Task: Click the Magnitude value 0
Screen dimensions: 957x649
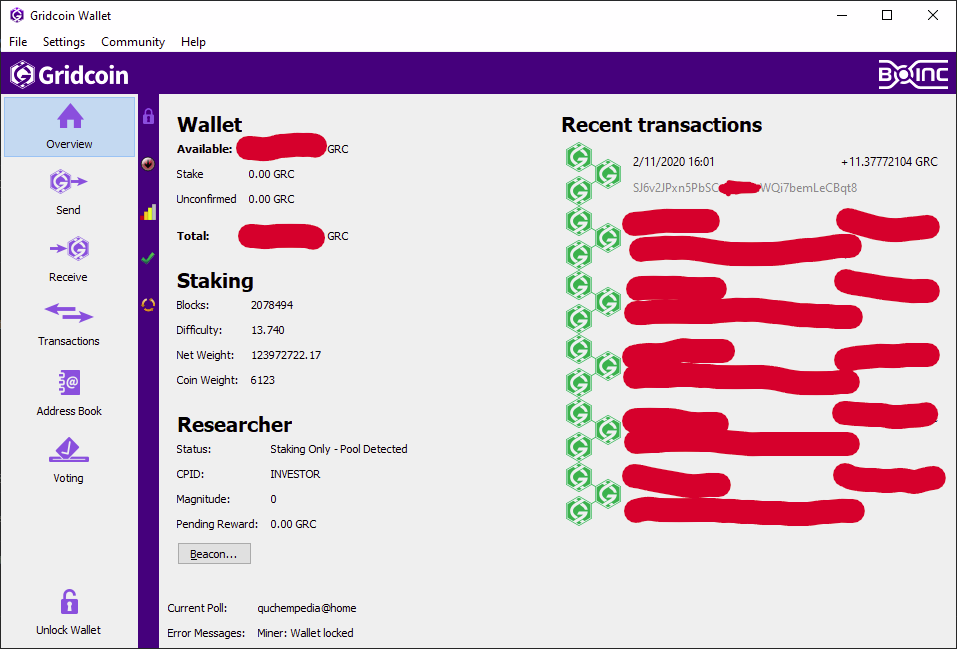Action: pyautogui.click(x=273, y=499)
